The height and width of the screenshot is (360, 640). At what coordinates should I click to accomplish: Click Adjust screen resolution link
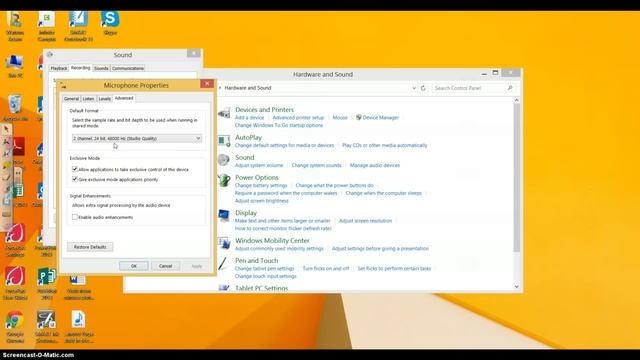tap(365, 221)
